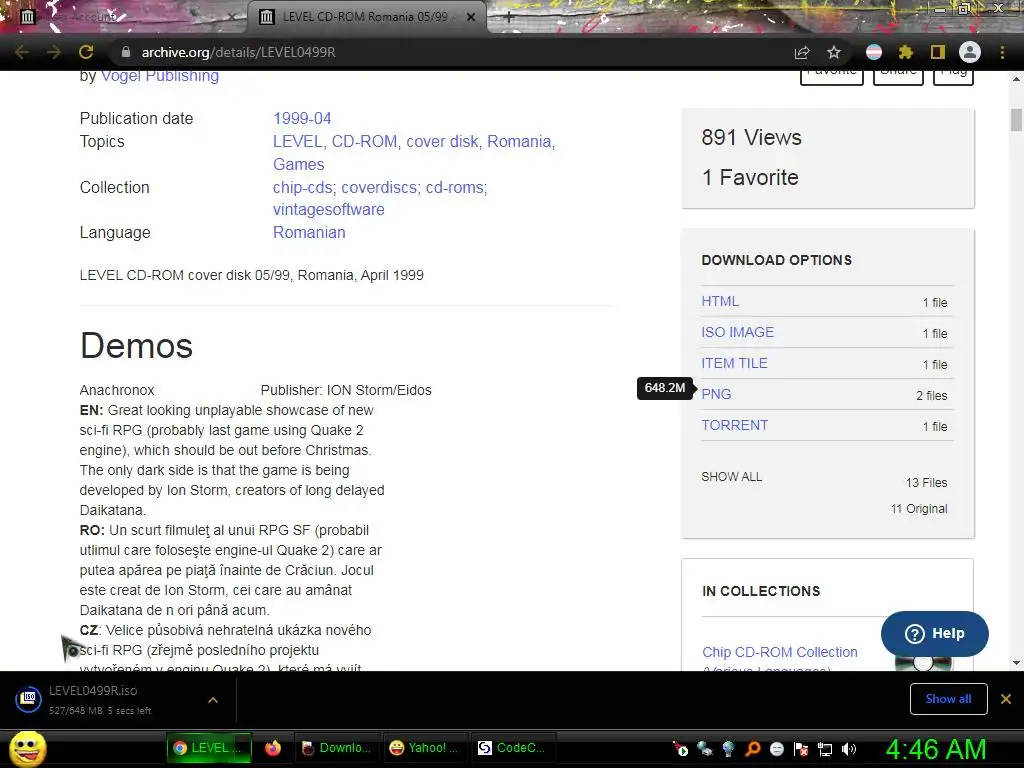Click the safely remove hardware tray icon

pyautogui.click(x=705, y=748)
